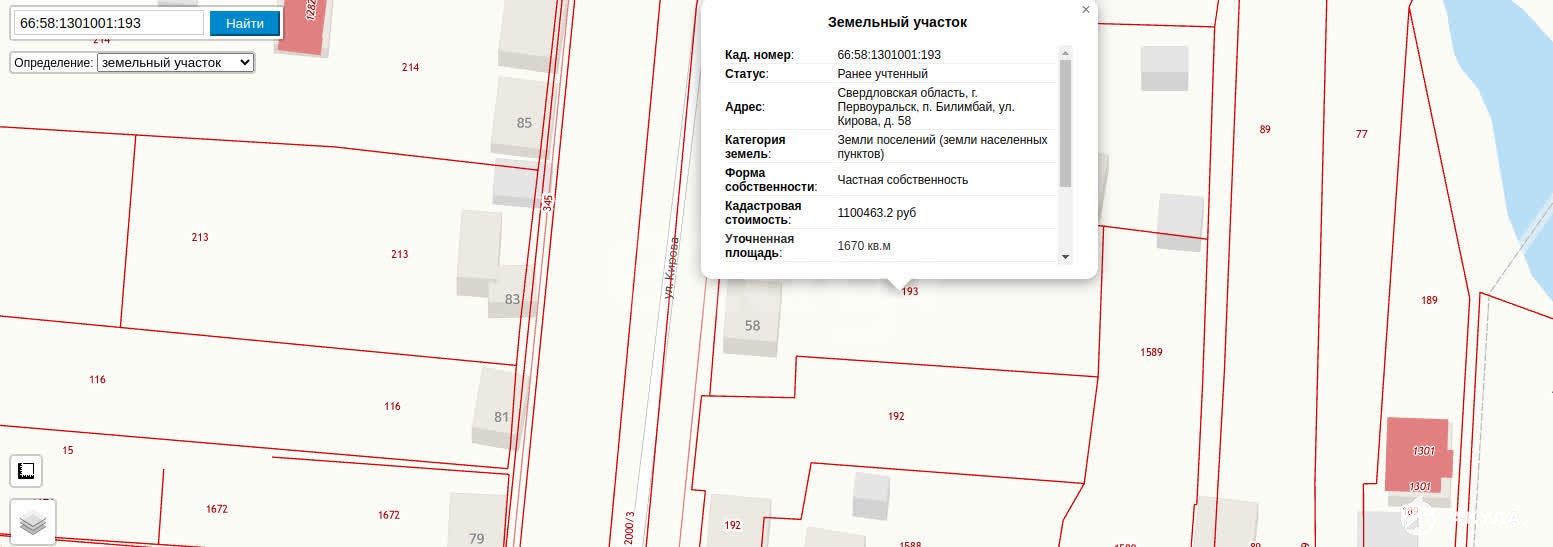The height and width of the screenshot is (547, 1553).
Task: Close the Земельный участок info popup
Action: coord(1086,10)
